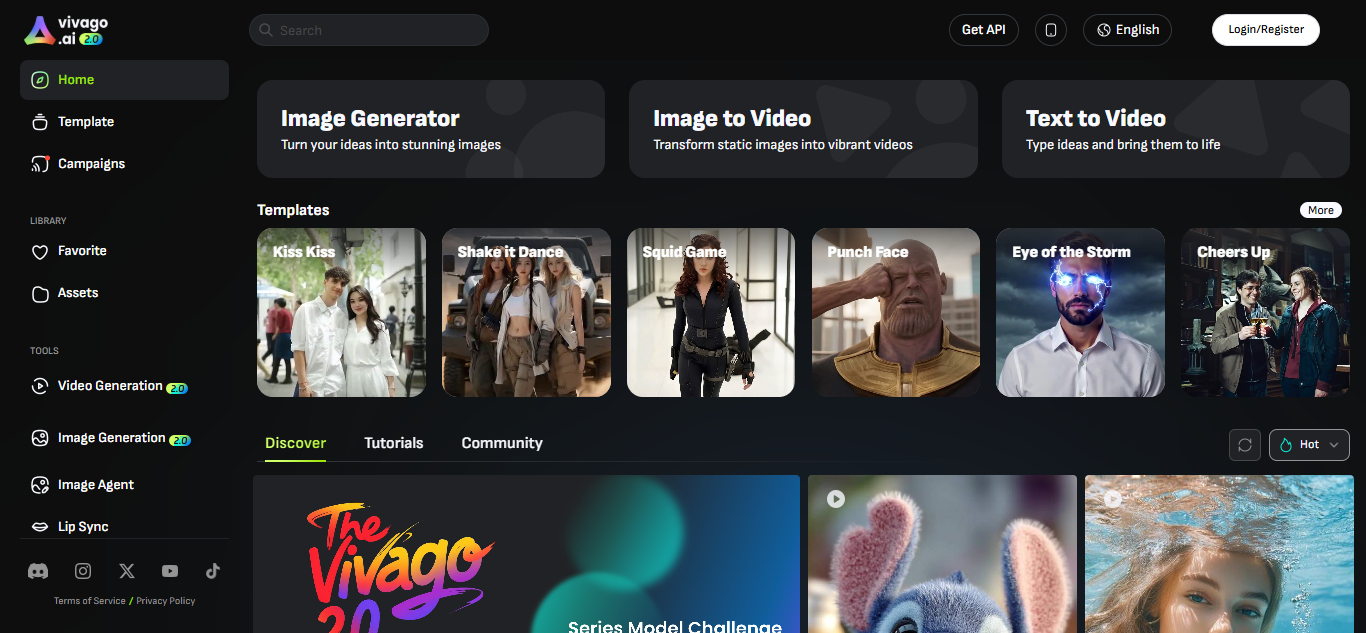
Task: Click the refresh icon beside Hot
Action: click(x=1244, y=445)
